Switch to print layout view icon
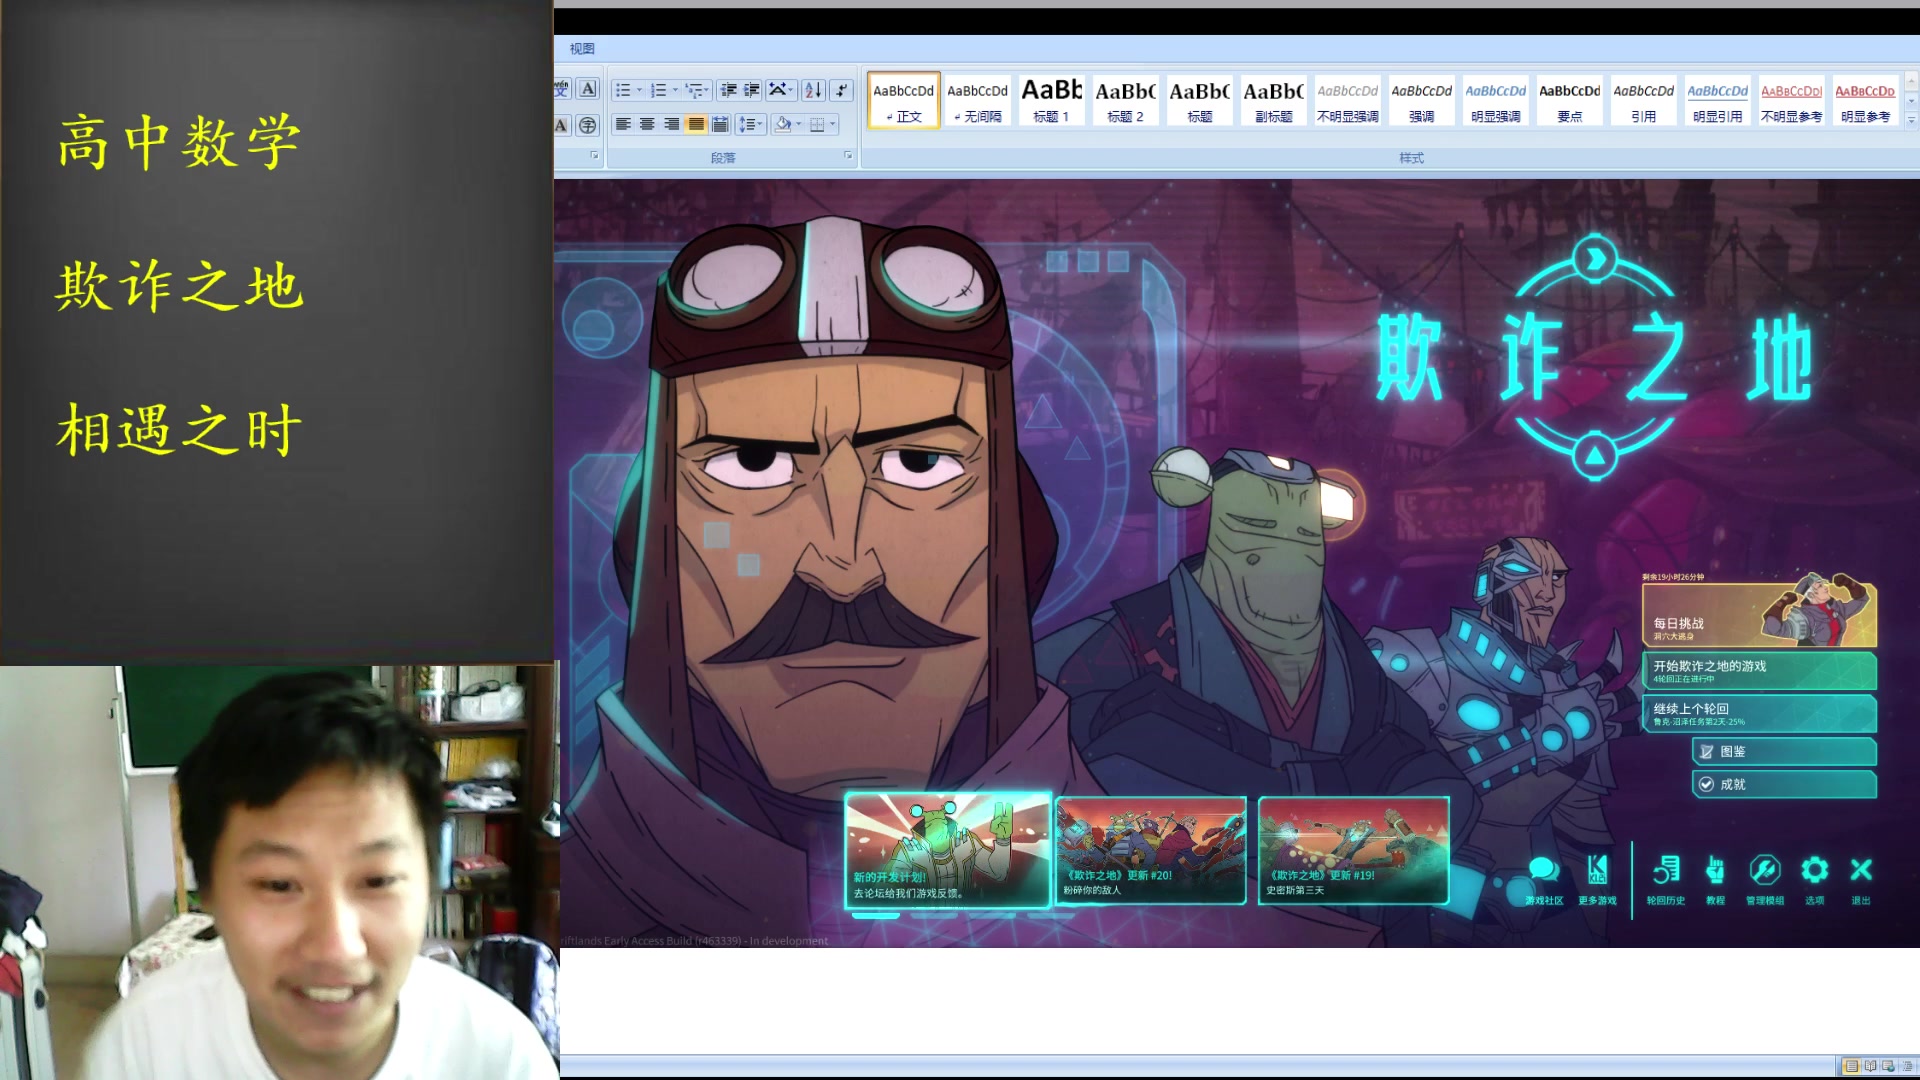The height and width of the screenshot is (1080, 1920). click(x=1851, y=1066)
